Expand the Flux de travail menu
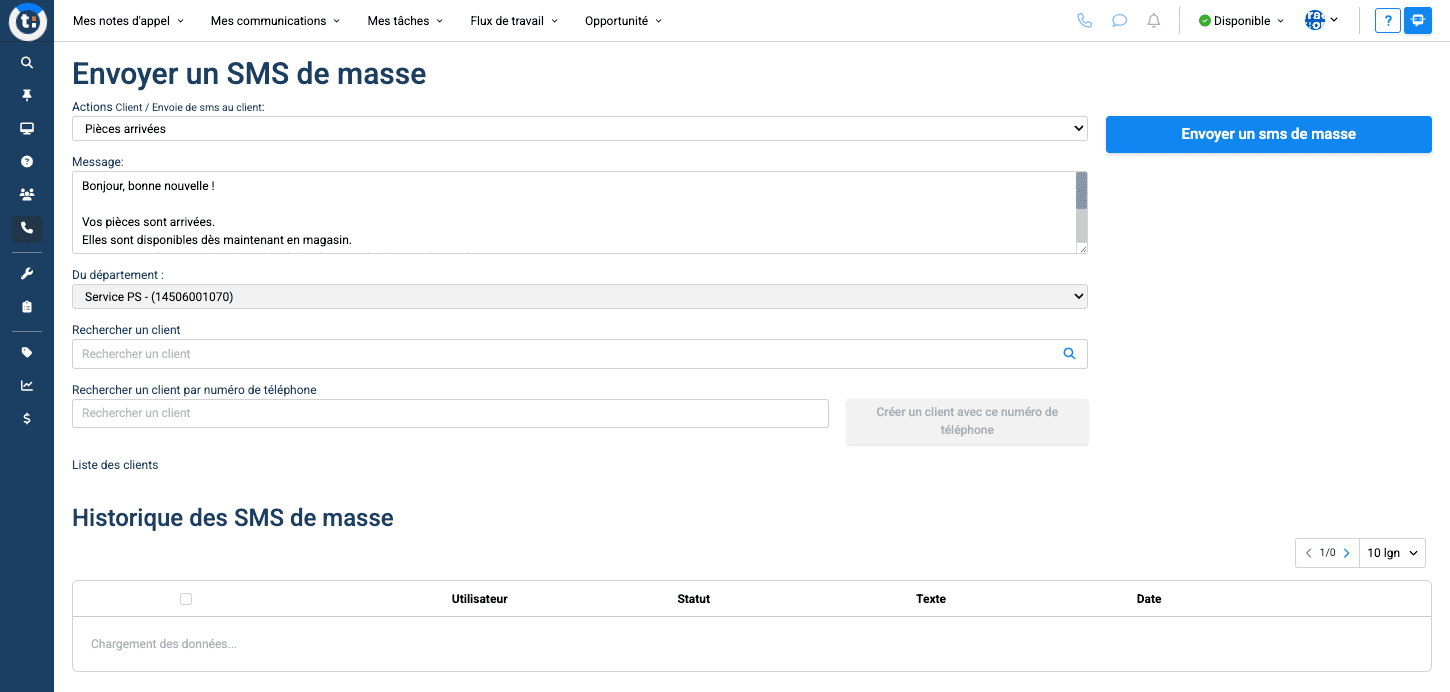The width and height of the screenshot is (1450, 692). point(514,21)
